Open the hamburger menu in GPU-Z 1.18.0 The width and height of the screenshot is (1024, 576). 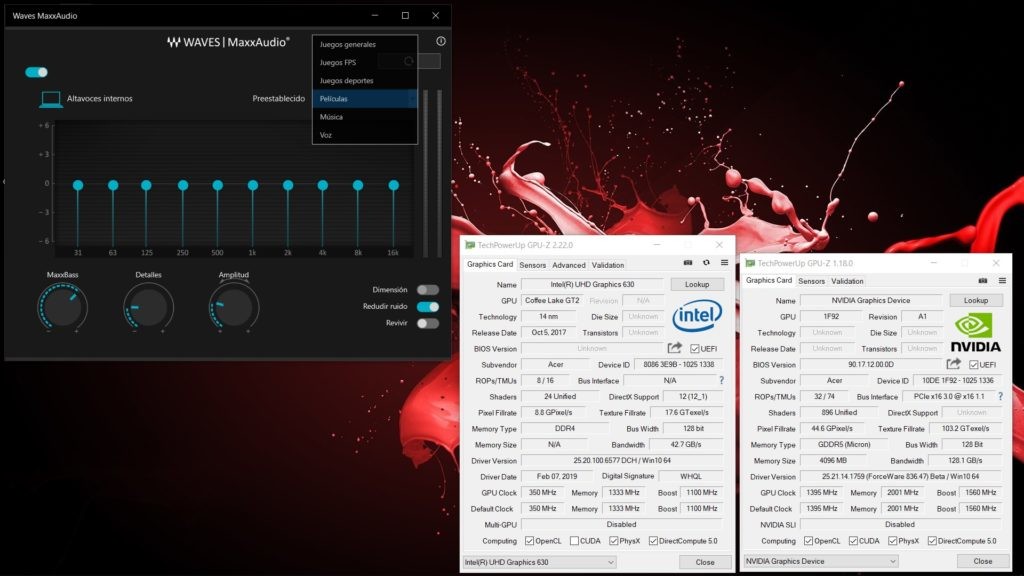pyautogui.click(x=1002, y=280)
